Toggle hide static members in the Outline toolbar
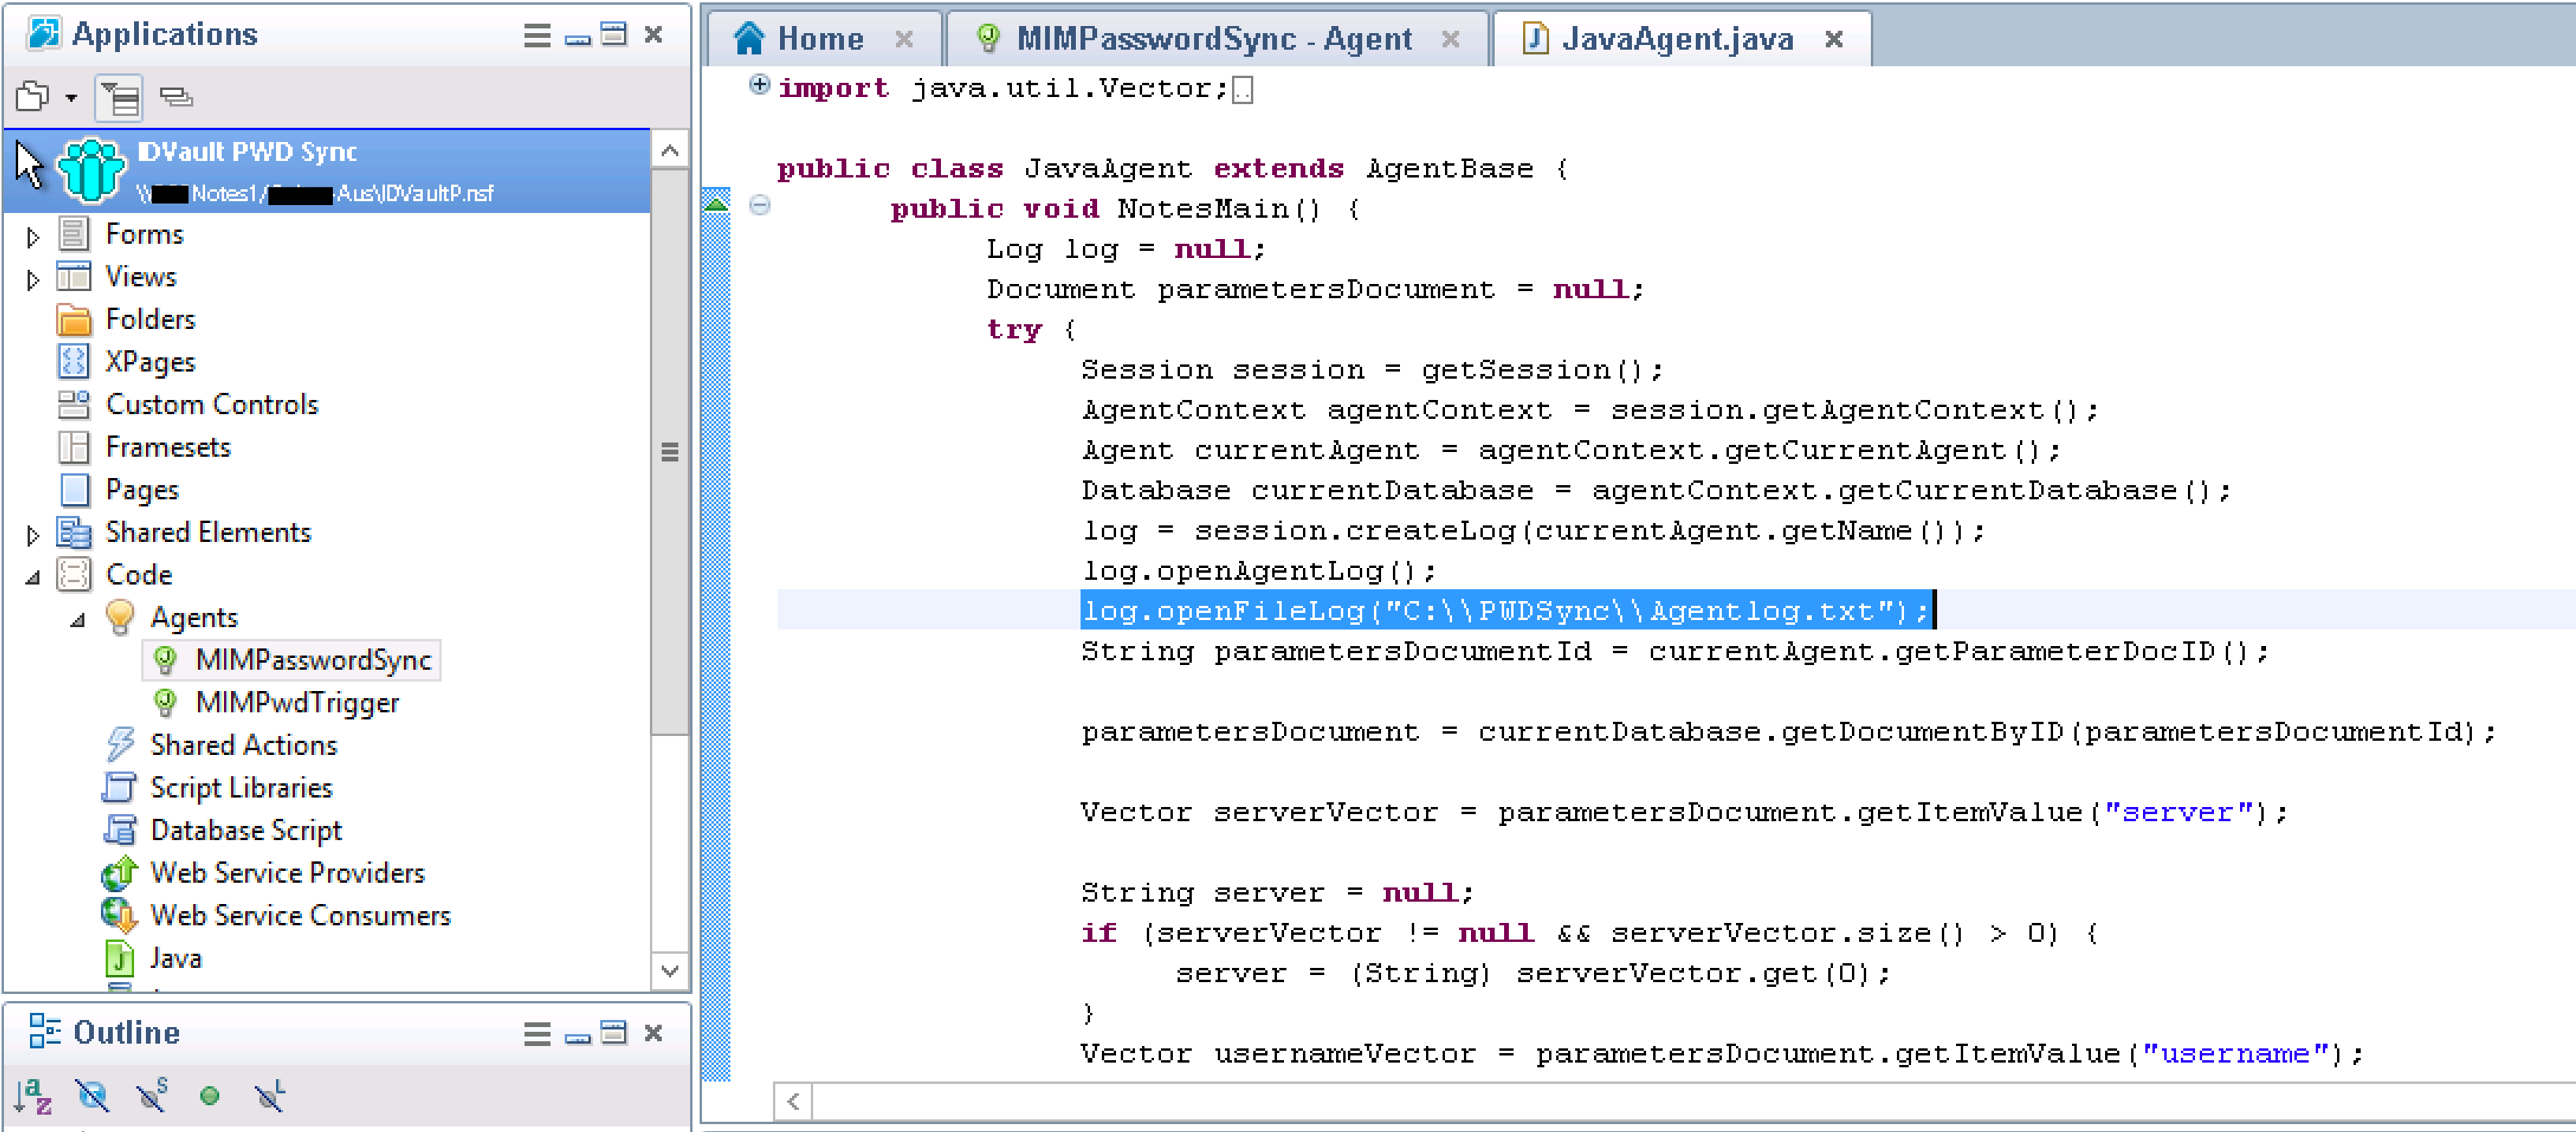Screen dimensions: 2576x1132 tap(151, 1096)
